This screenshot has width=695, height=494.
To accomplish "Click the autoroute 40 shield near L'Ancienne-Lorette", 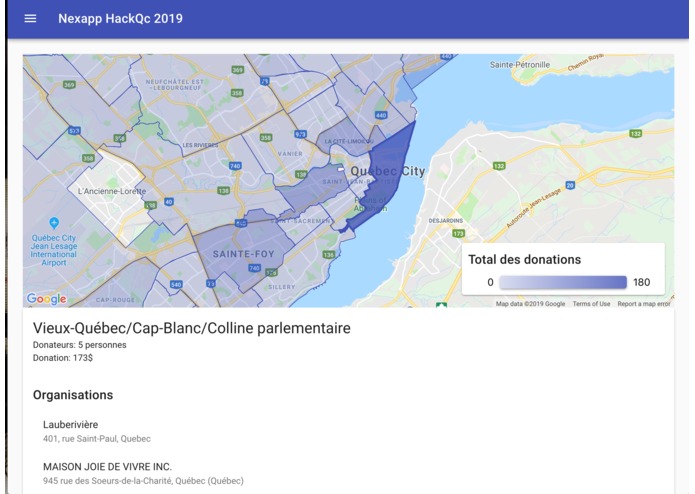I will click(168, 202).
